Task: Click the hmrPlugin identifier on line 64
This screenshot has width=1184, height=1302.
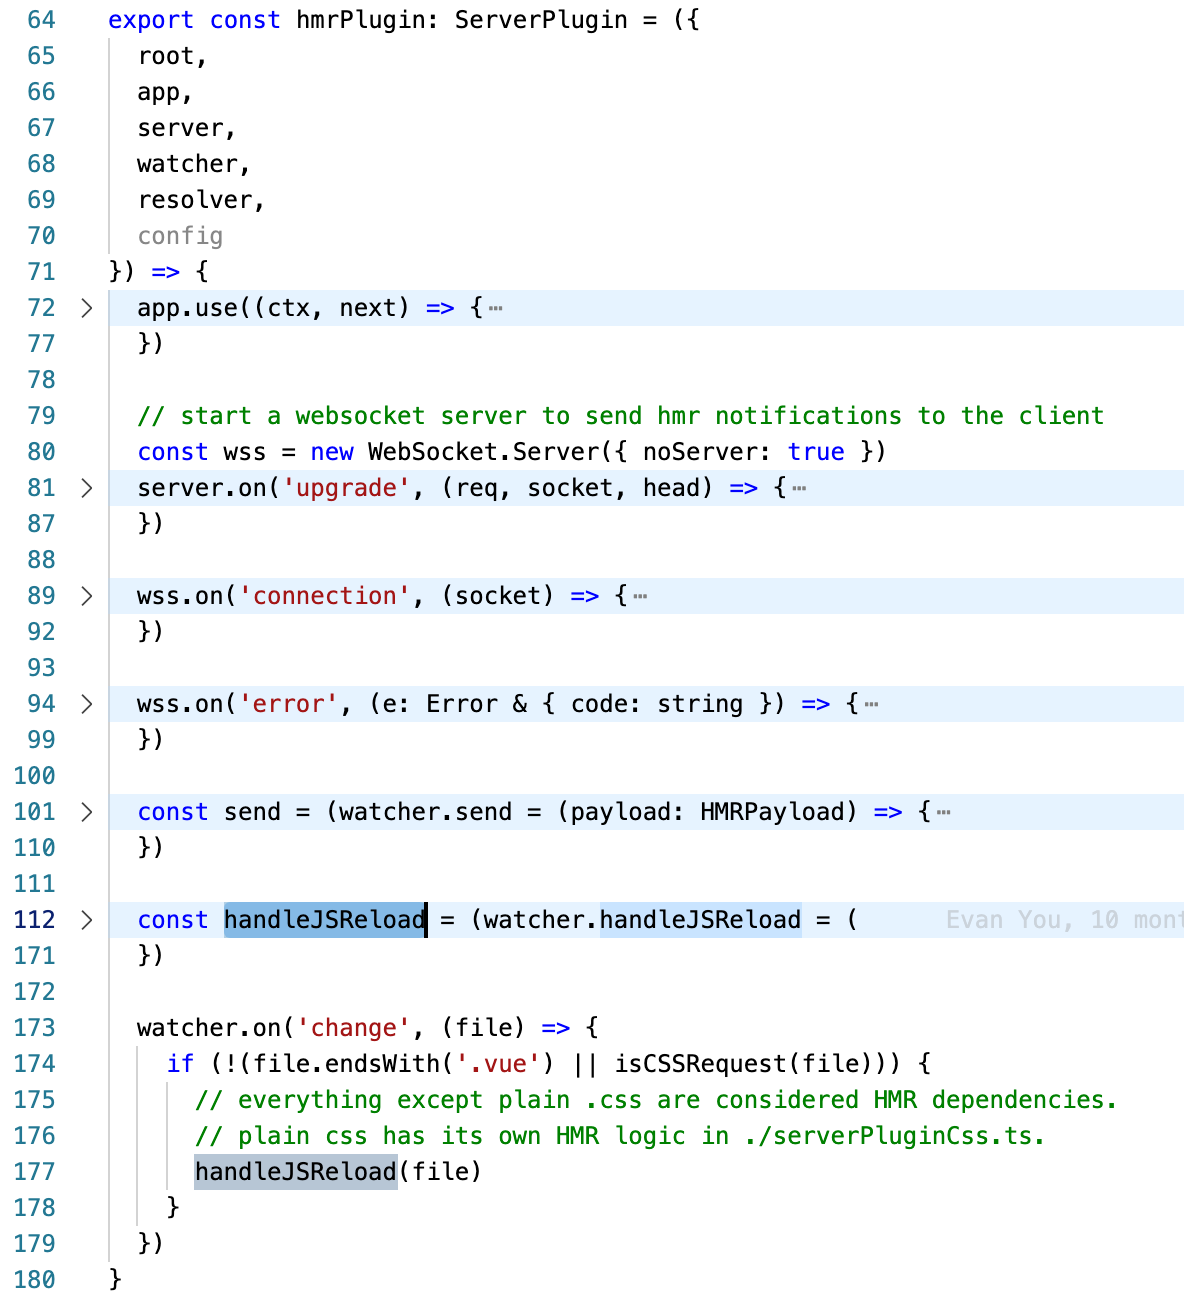Action: [360, 20]
